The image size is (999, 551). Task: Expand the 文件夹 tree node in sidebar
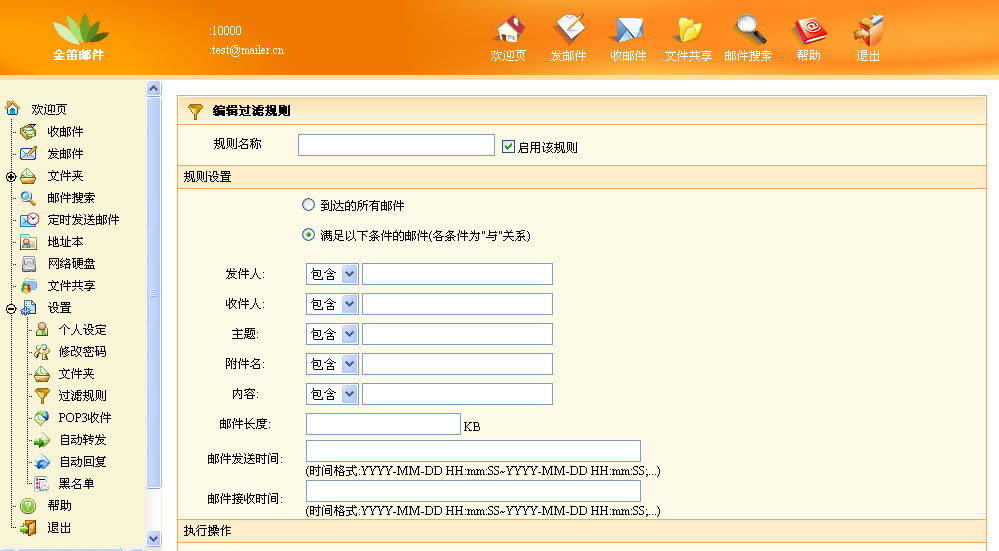(x=10, y=176)
